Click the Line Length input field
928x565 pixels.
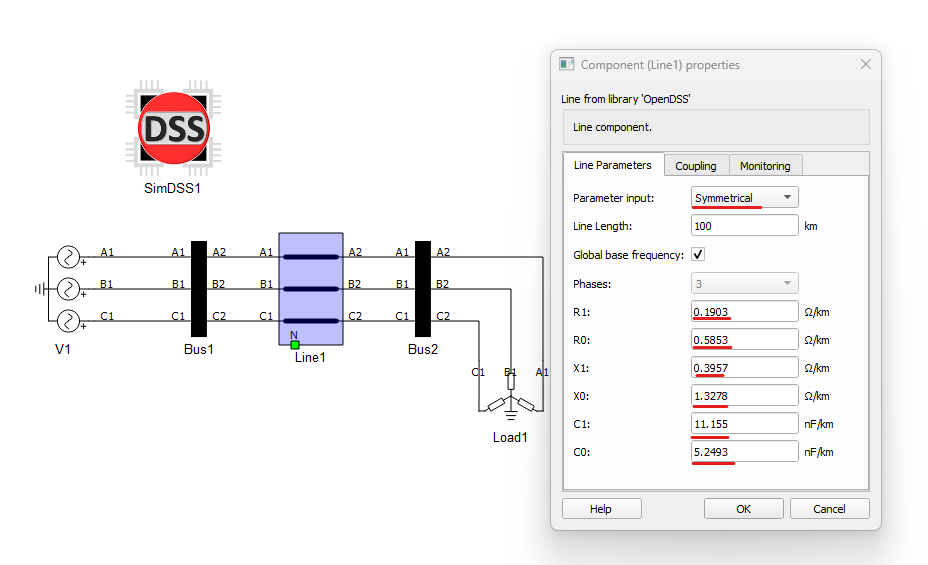pyautogui.click(x=745, y=225)
